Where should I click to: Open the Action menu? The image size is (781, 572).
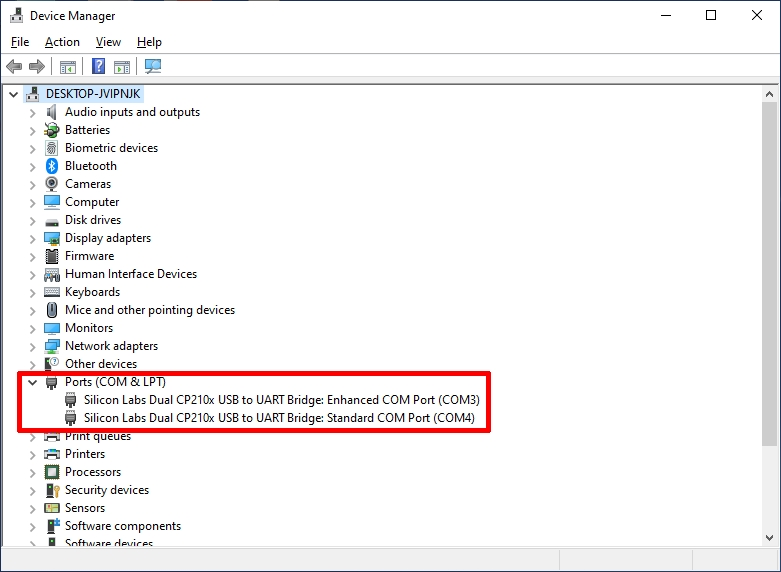[62, 42]
